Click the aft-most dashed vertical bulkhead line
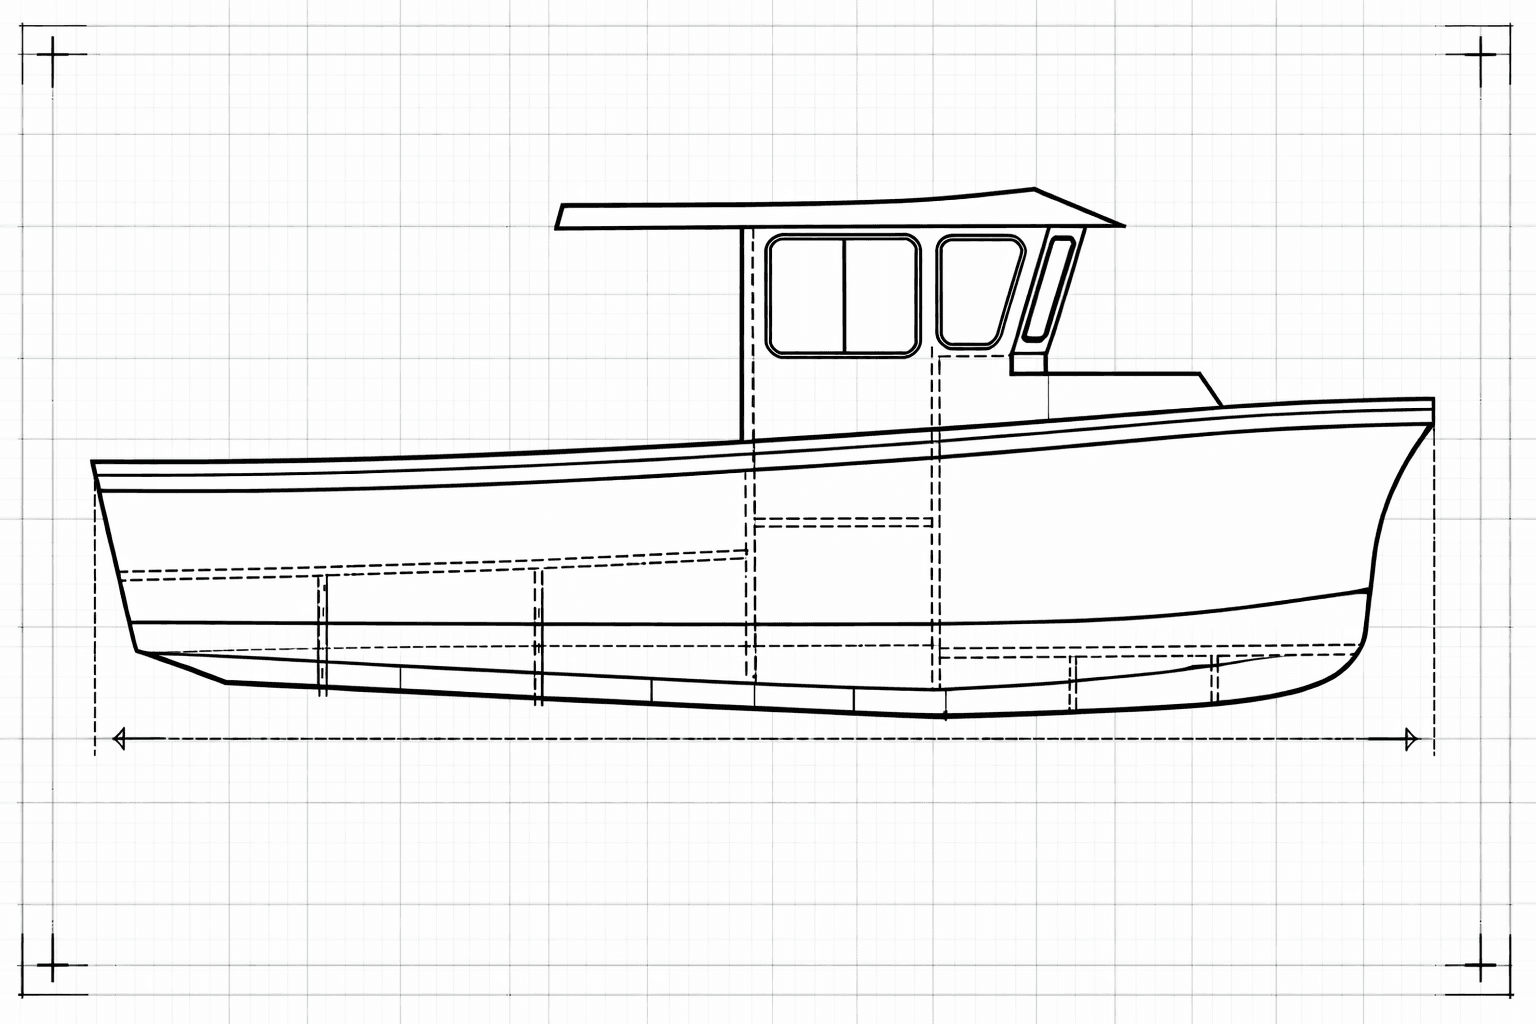Viewport: 1536px width, 1024px height. pyautogui.click(x=322, y=635)
